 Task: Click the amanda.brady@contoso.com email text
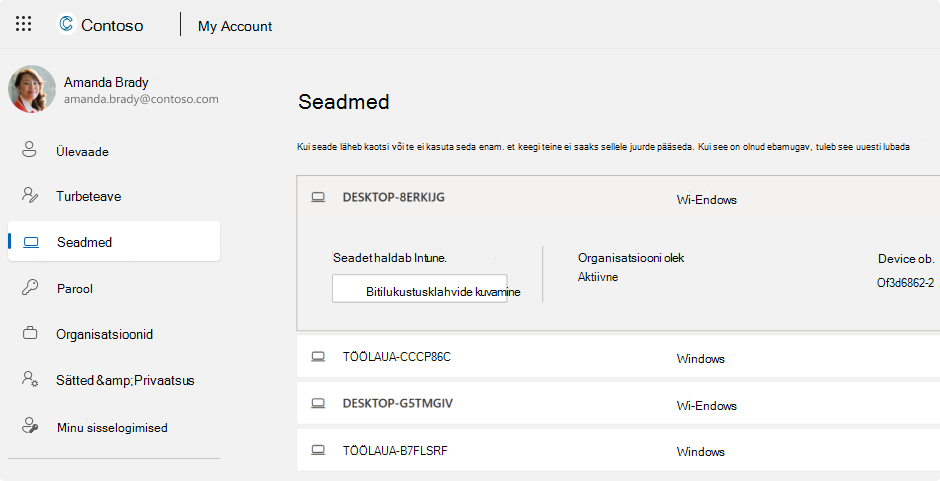click(141, 99)
